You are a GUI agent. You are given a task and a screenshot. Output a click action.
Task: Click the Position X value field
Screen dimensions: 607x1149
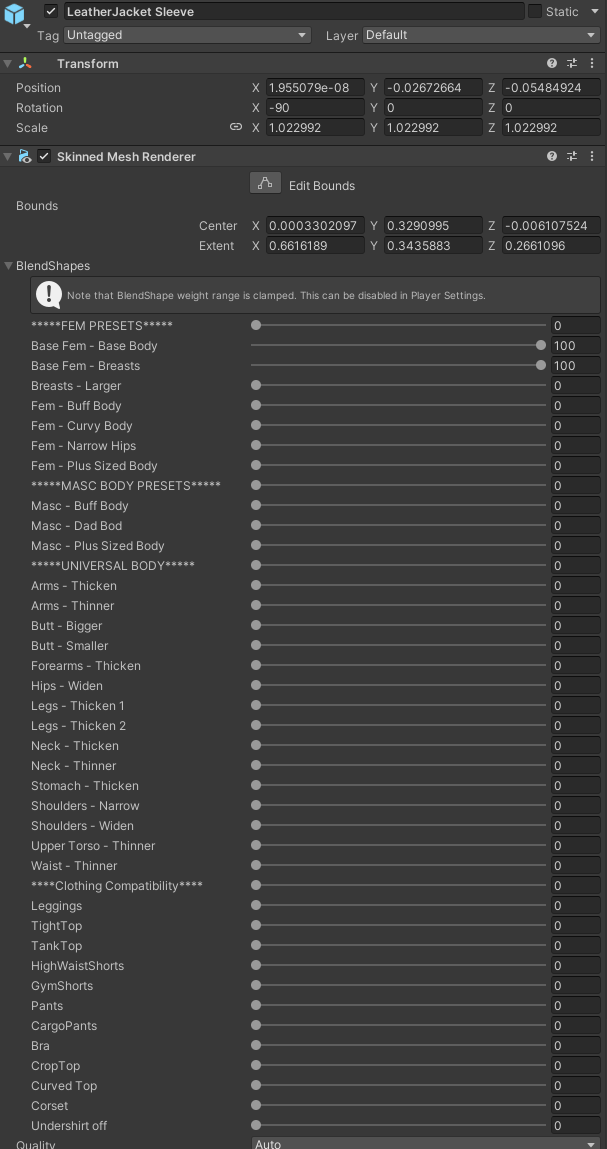[x=315, y=88]
